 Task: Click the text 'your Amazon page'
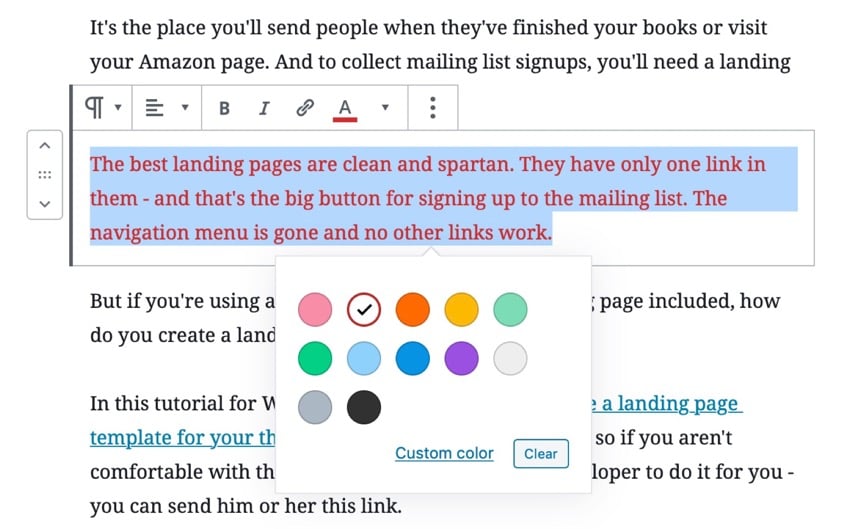click(179, 62)
